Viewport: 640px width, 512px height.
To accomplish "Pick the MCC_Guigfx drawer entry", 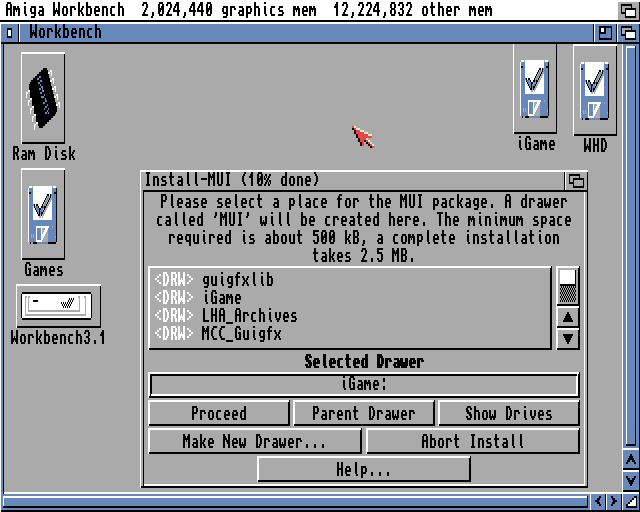I will coord(241,334).
